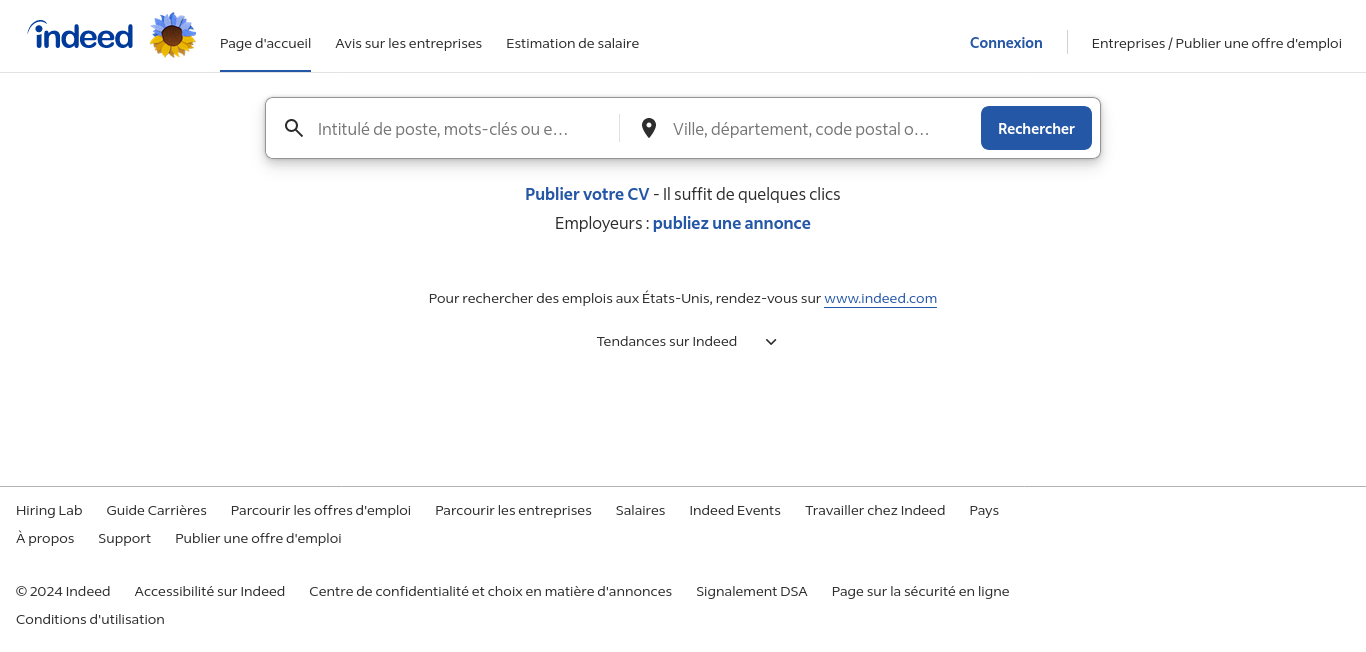Click the magnifying glass search icon
This screenshot has width=1366, height=652.
point(294,128)
